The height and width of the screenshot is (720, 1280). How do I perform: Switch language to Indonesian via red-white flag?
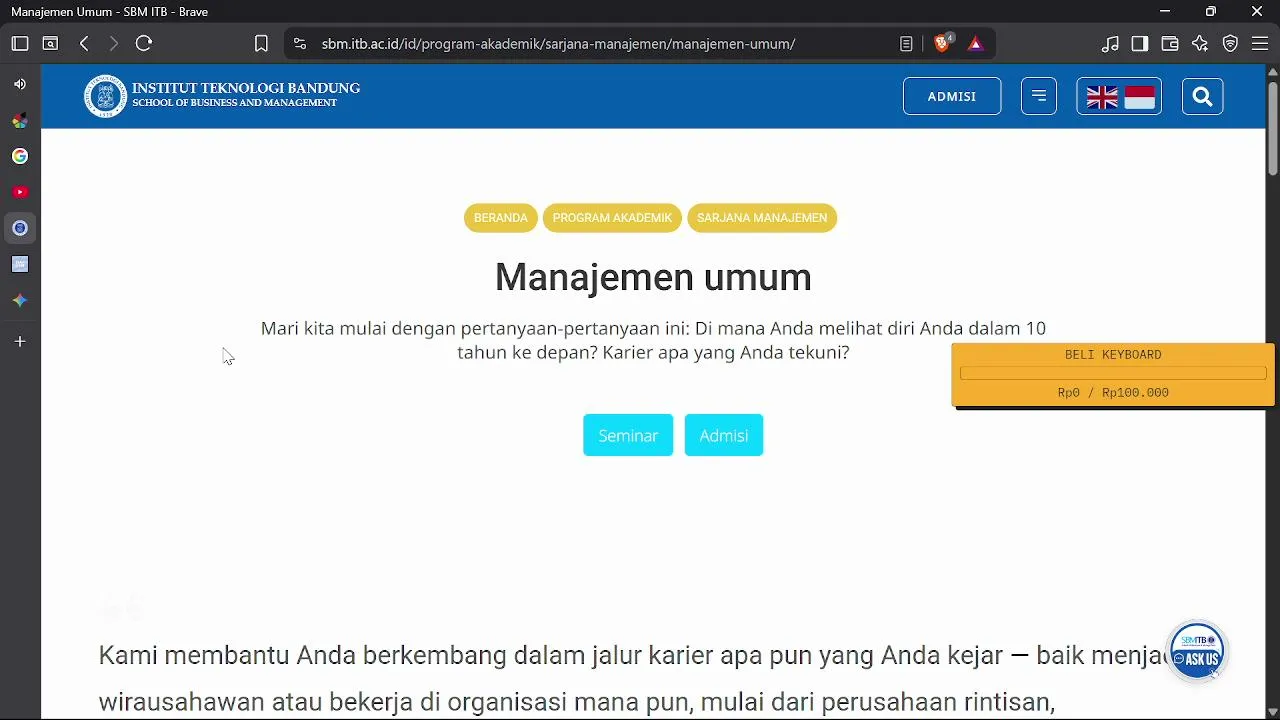1140,97
